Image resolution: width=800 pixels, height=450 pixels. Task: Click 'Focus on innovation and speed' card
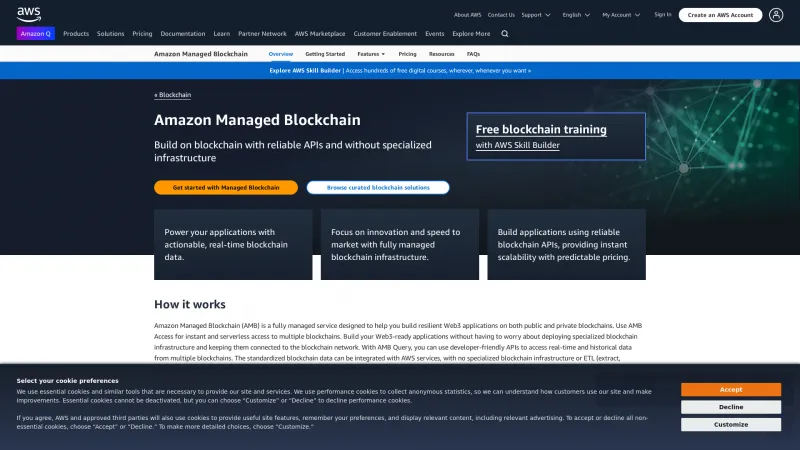pos(400,244)
